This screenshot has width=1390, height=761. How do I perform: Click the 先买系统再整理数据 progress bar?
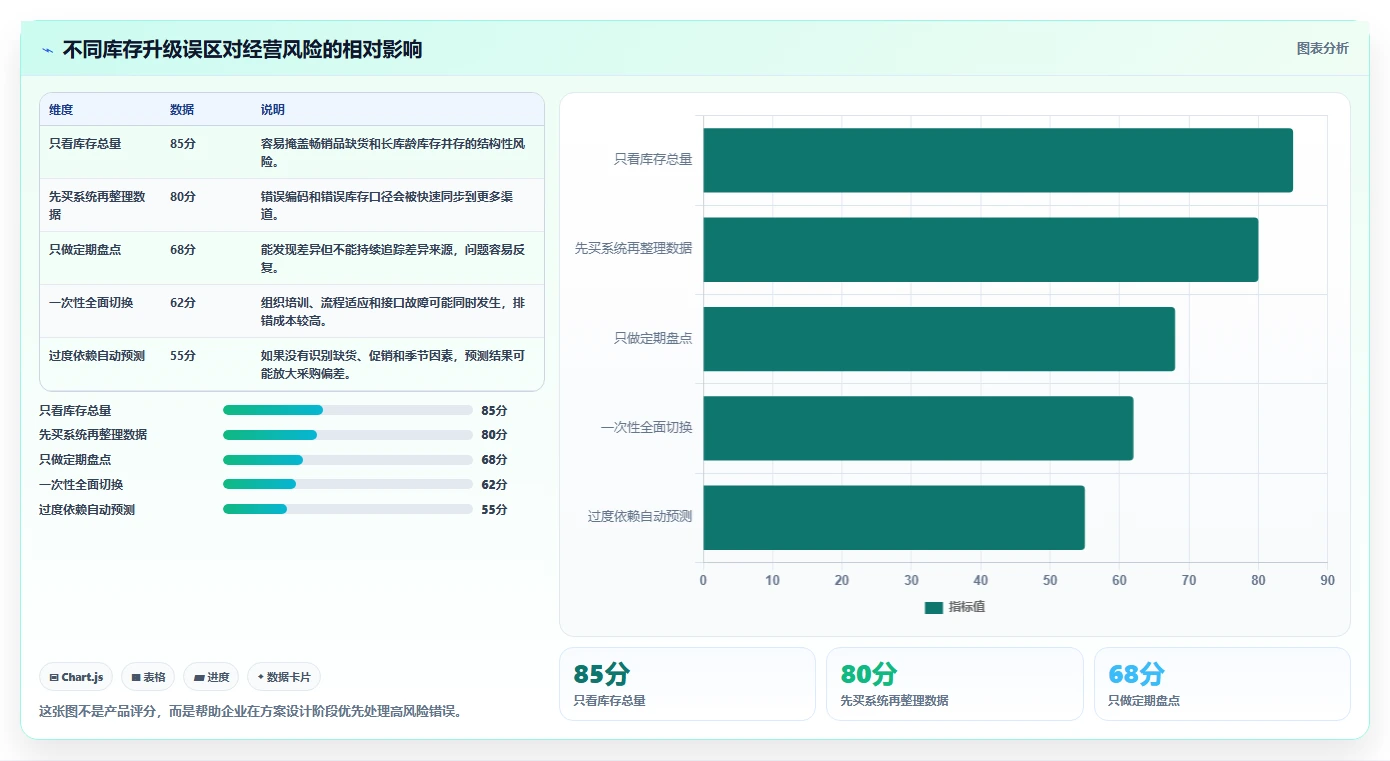click(348, 435)
